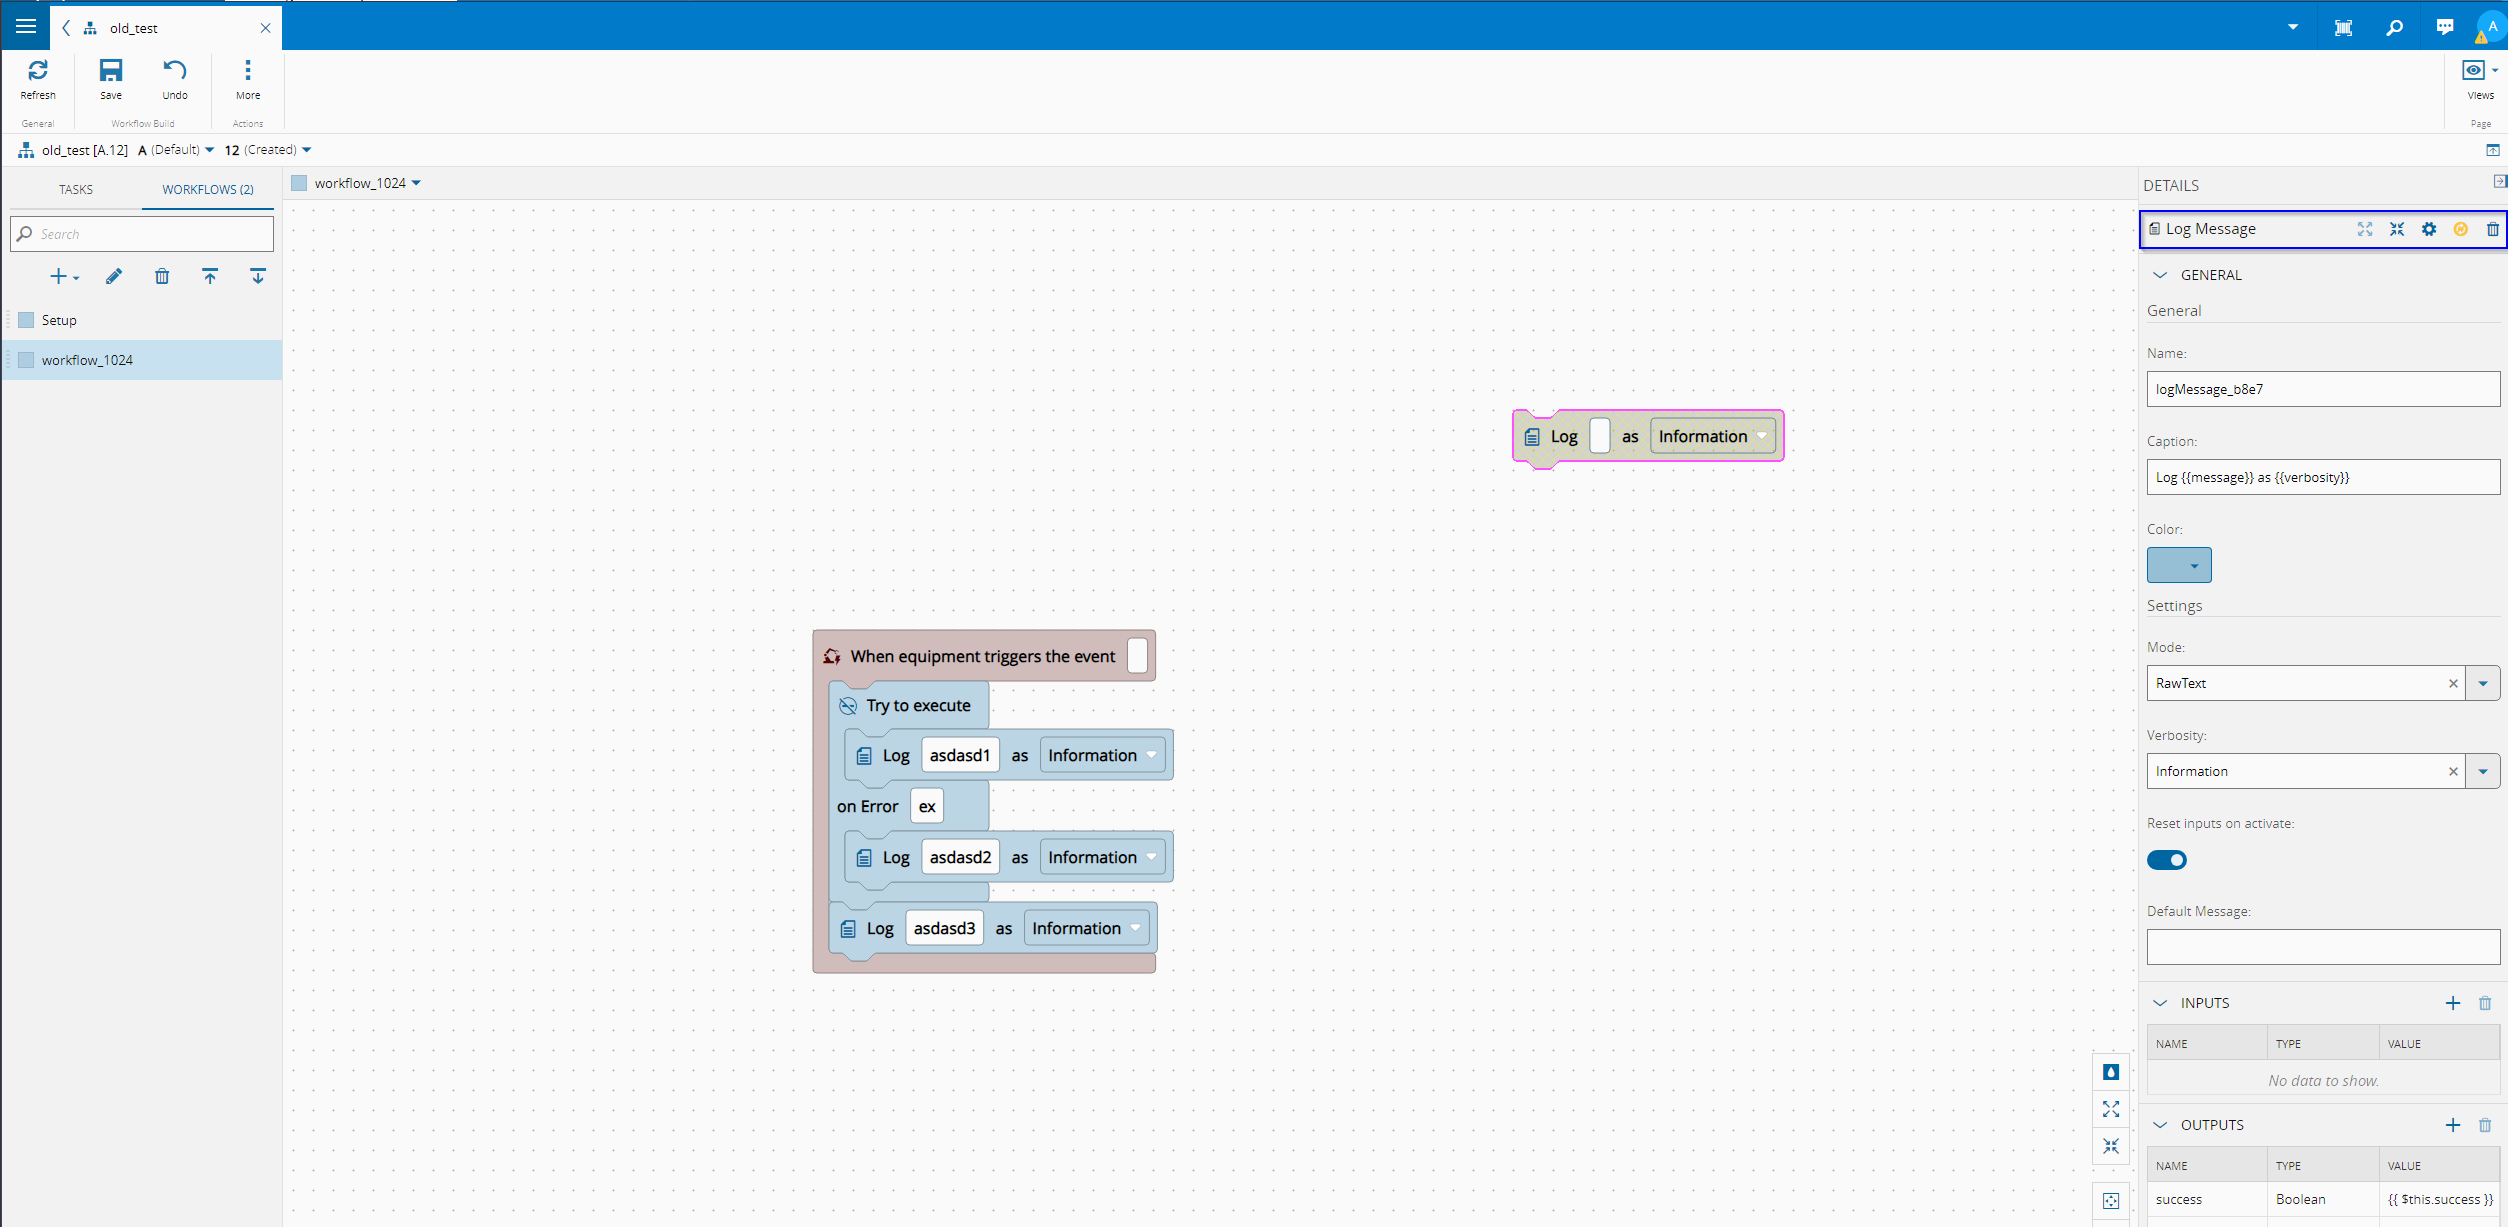Edit workflow using pencil icon
The width and height of the screenshot is (2508, 1227).
pos(114,277)
